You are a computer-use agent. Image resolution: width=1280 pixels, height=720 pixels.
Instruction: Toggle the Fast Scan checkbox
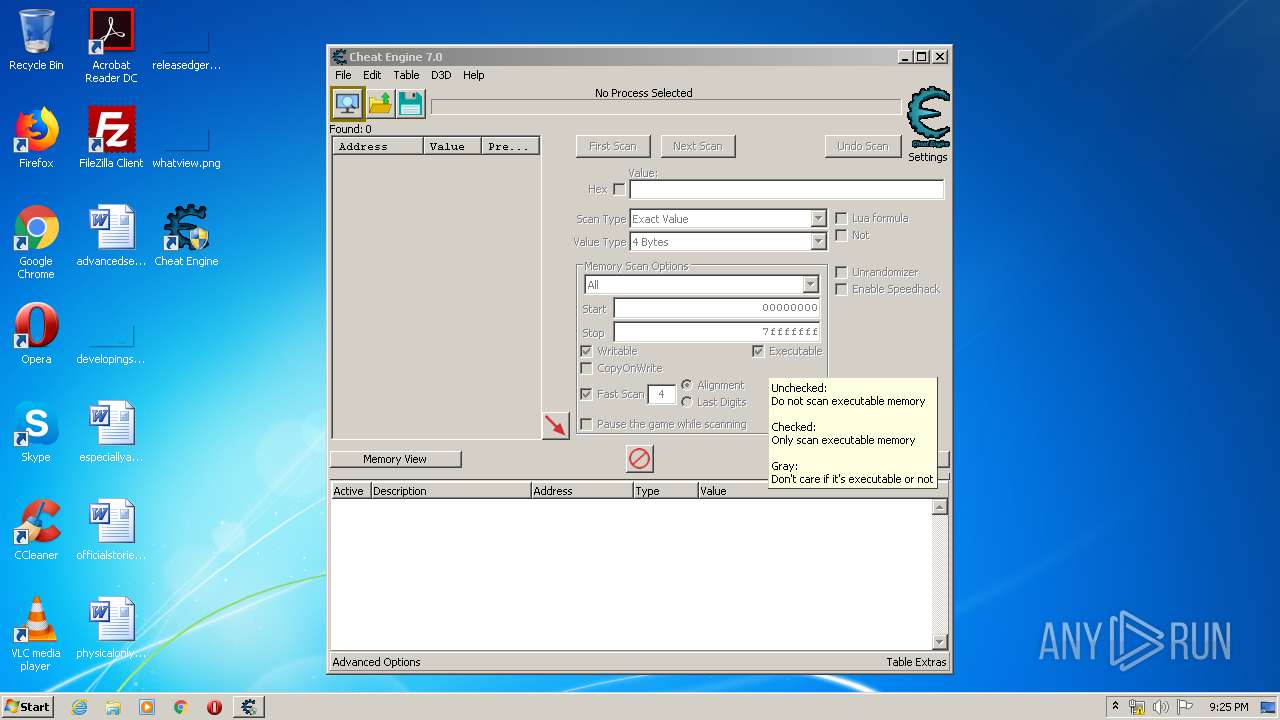[x=586, y=394]
